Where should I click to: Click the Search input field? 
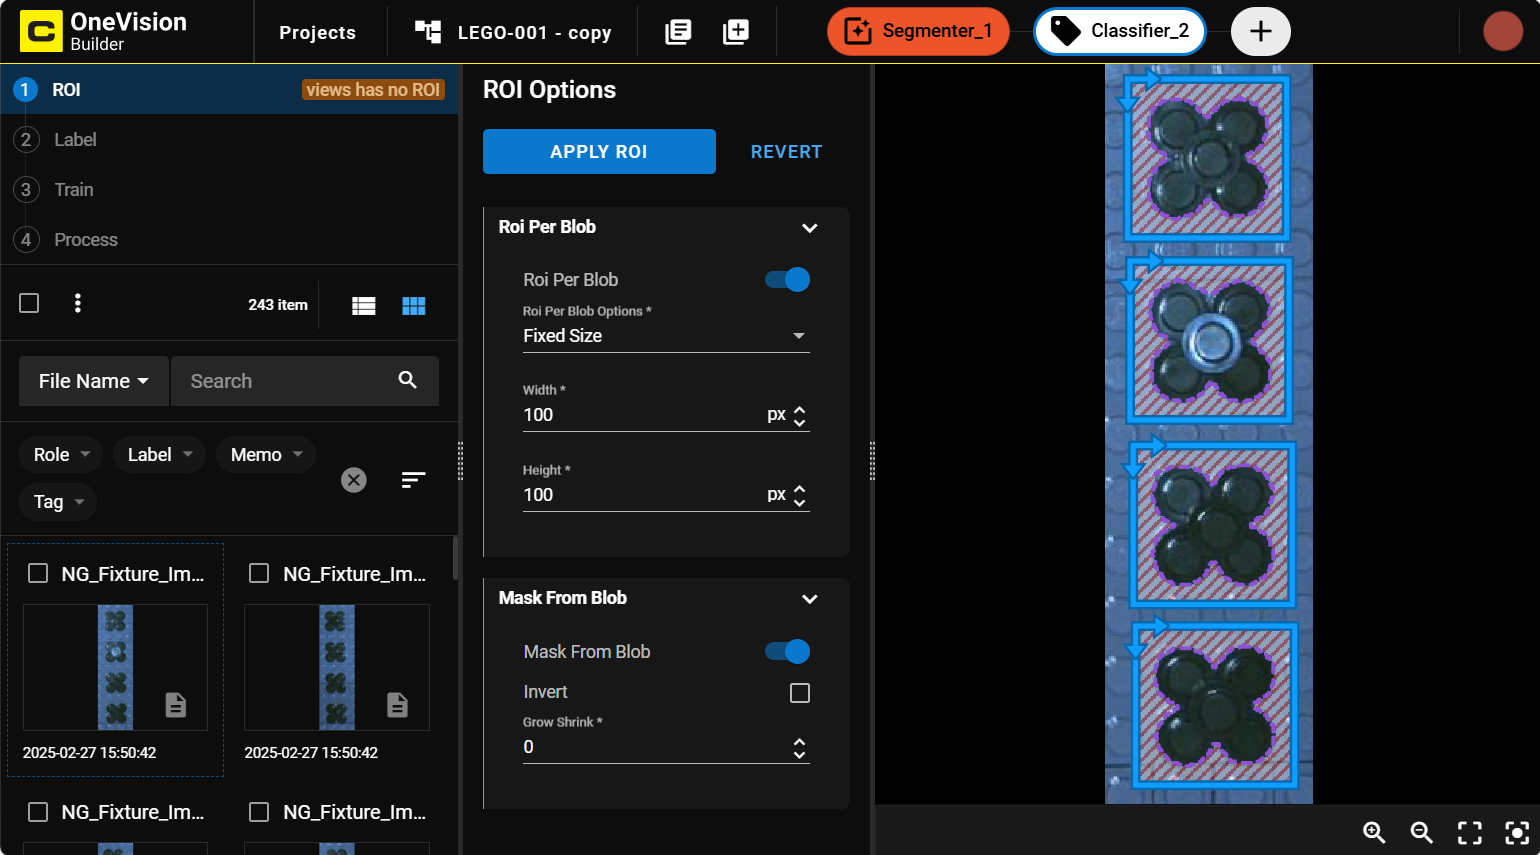tap(285, 381)
